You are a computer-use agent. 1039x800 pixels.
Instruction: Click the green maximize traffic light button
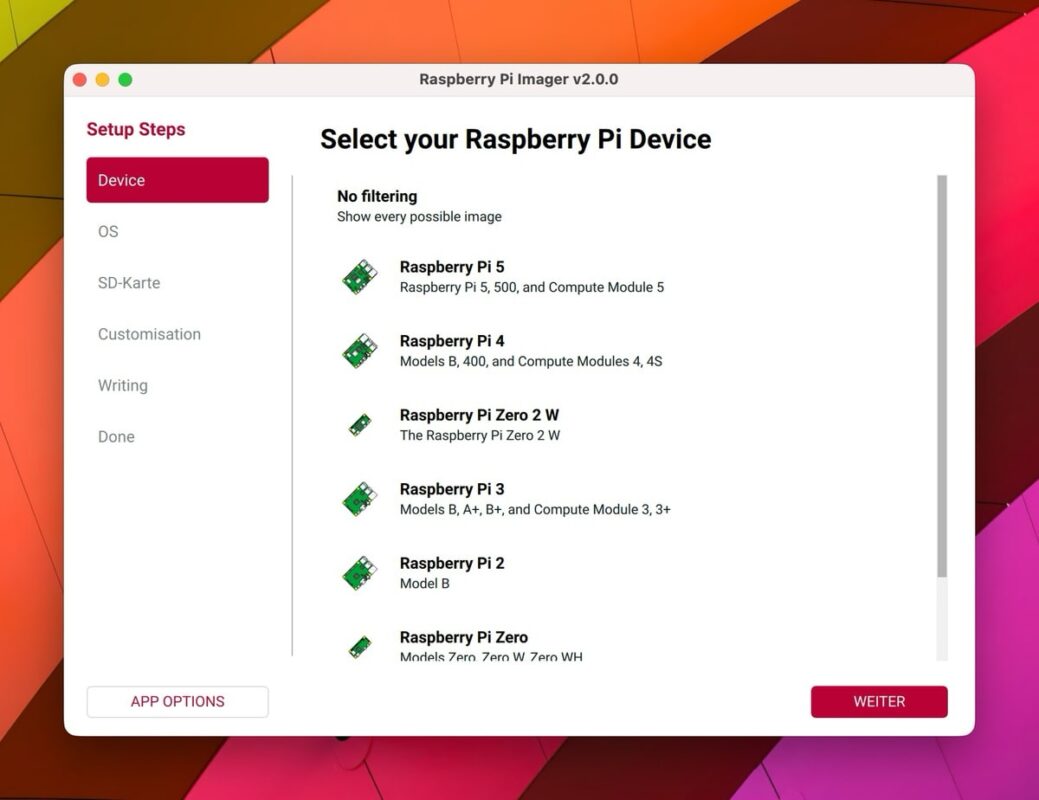[125, 79]
